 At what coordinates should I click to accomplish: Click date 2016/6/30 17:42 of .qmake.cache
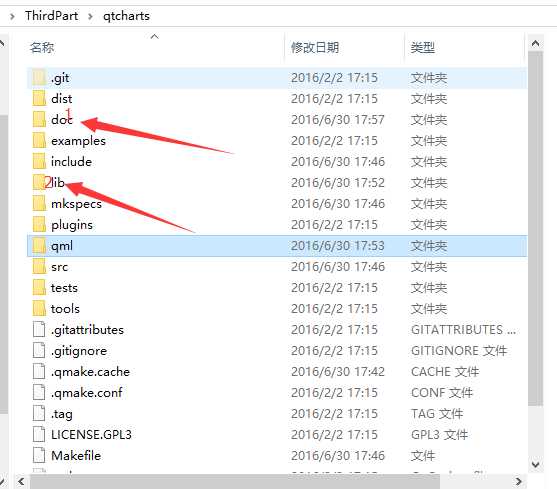[x=338, y=371]
